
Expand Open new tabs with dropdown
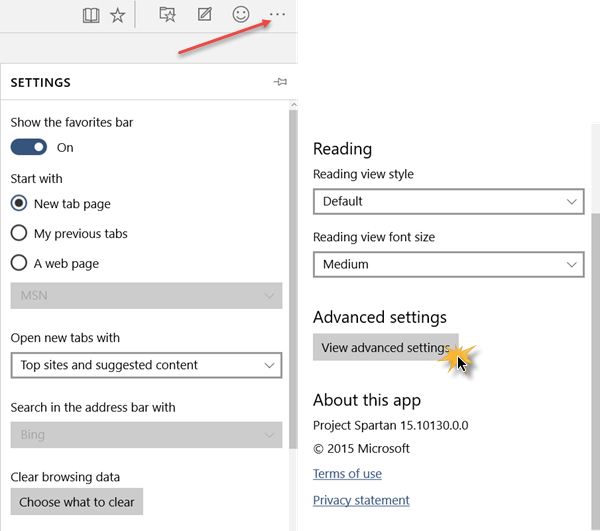(146, 365)
